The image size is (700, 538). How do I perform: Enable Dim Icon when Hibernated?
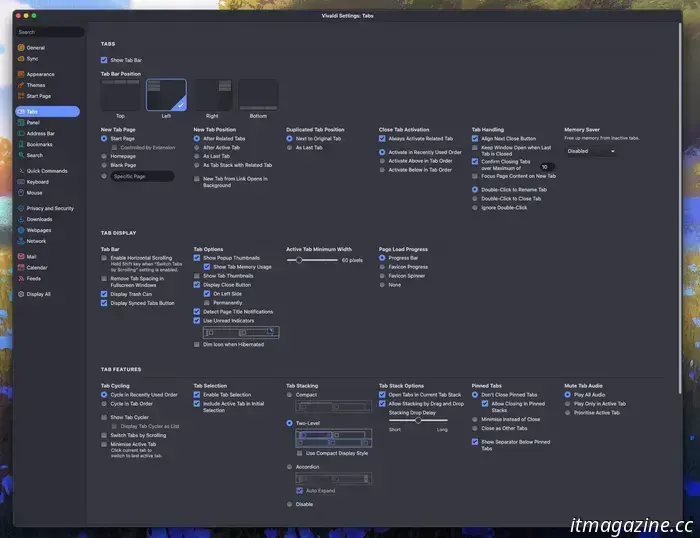pyautogui.click(x=197, y=345)
